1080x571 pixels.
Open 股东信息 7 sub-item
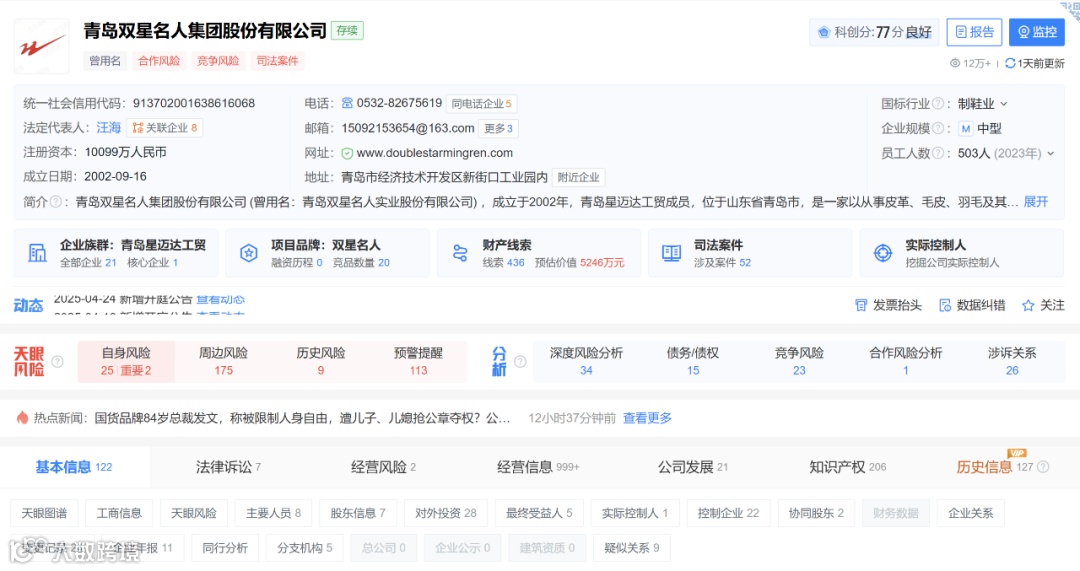pos(357,513)
